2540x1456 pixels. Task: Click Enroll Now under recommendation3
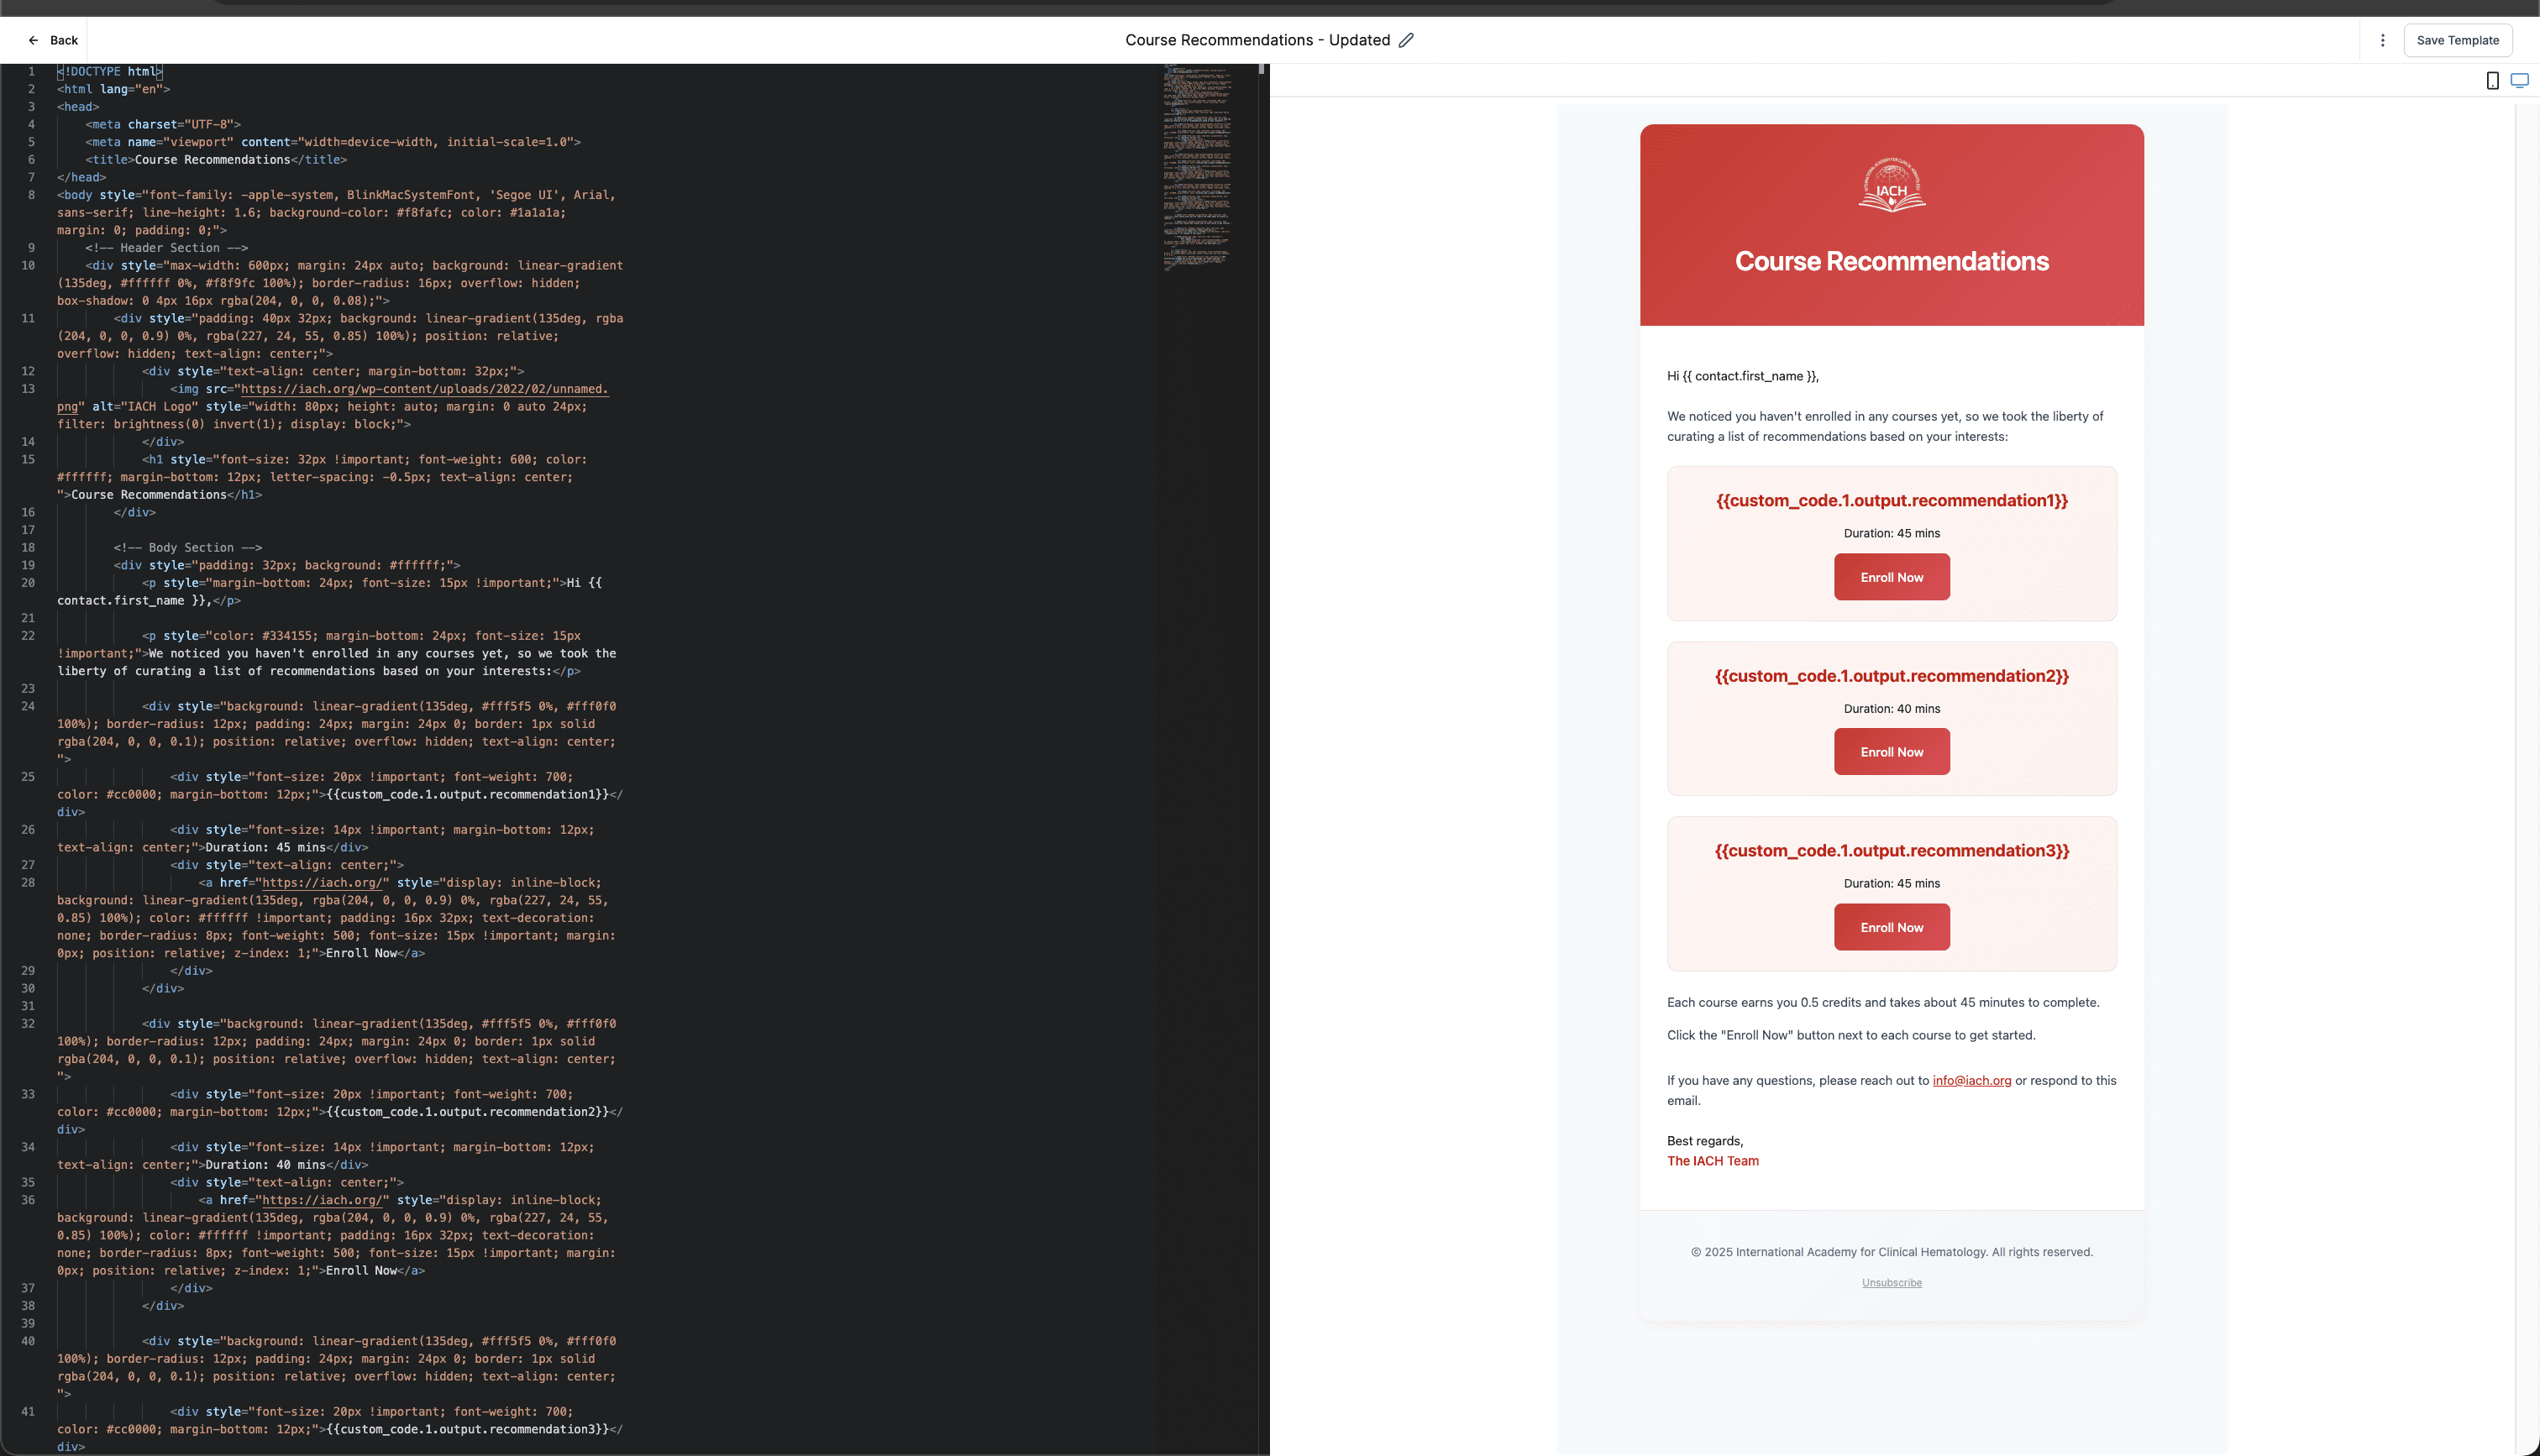pos(1891,927)
